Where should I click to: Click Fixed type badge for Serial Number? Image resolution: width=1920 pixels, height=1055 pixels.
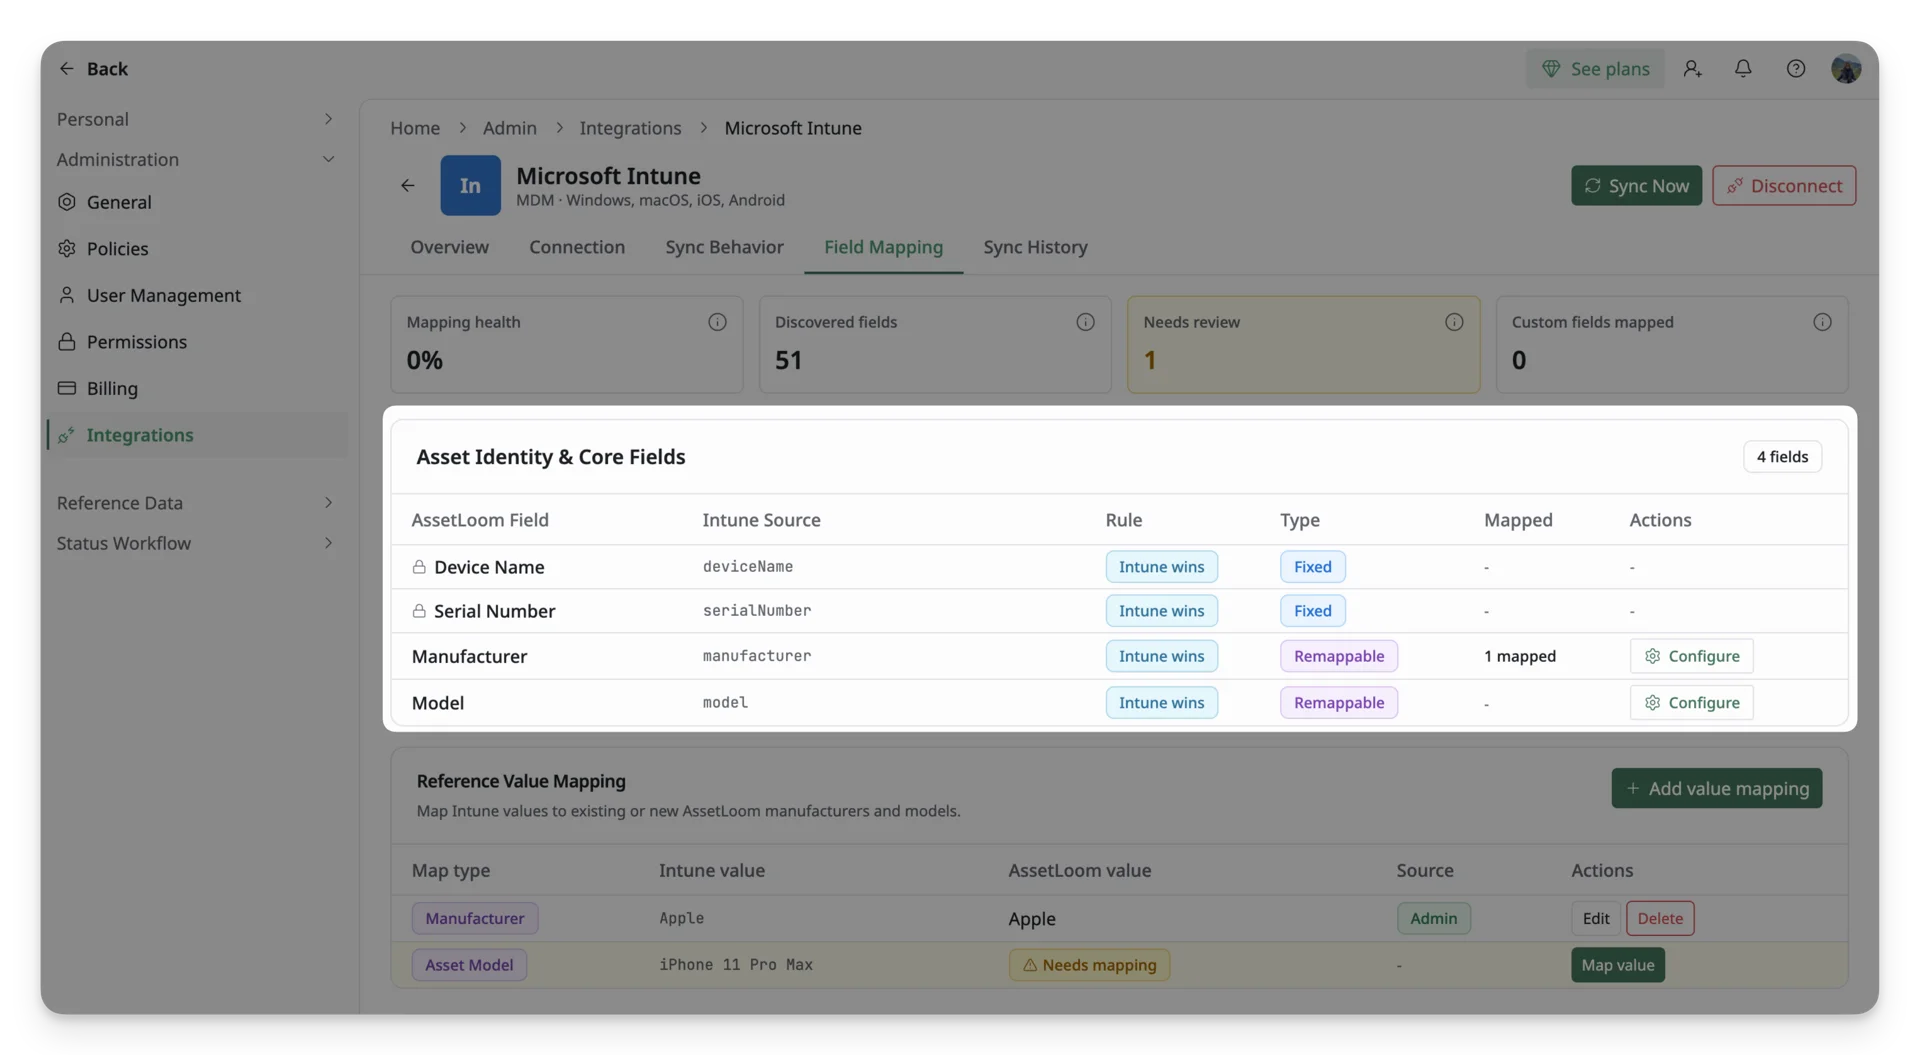[x=1312, y=611]
